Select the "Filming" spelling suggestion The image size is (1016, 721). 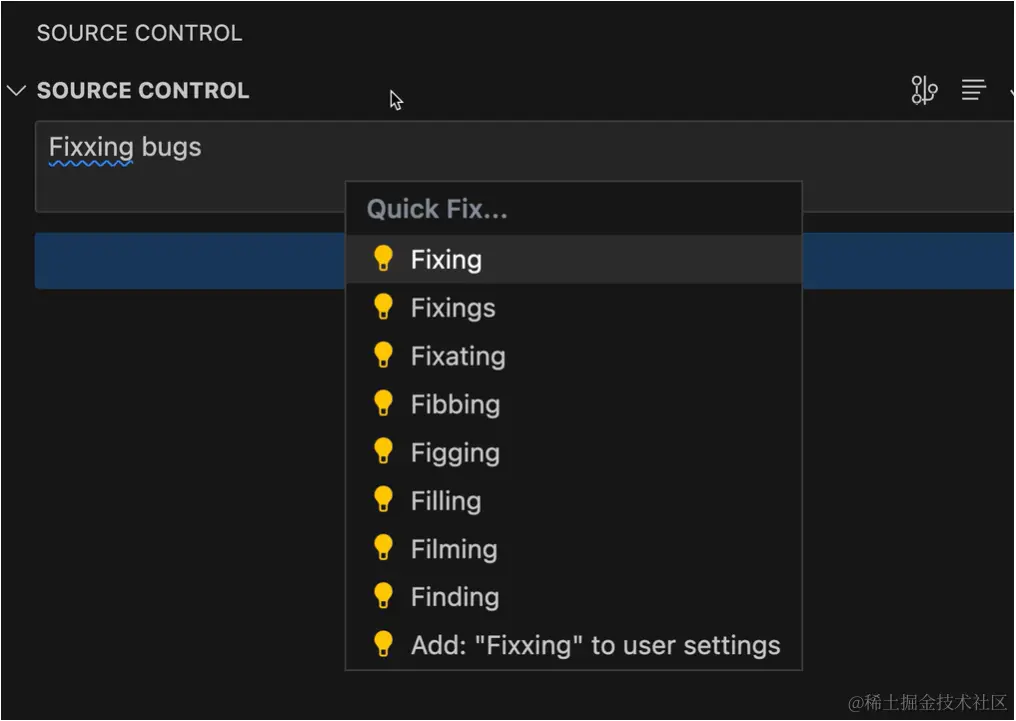click(454, 548)
